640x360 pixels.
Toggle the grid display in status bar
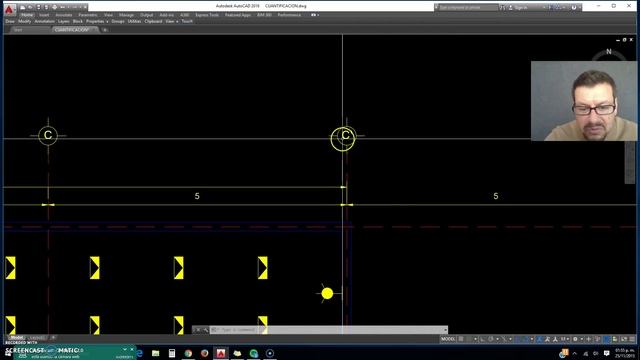[x=461, y=339]
